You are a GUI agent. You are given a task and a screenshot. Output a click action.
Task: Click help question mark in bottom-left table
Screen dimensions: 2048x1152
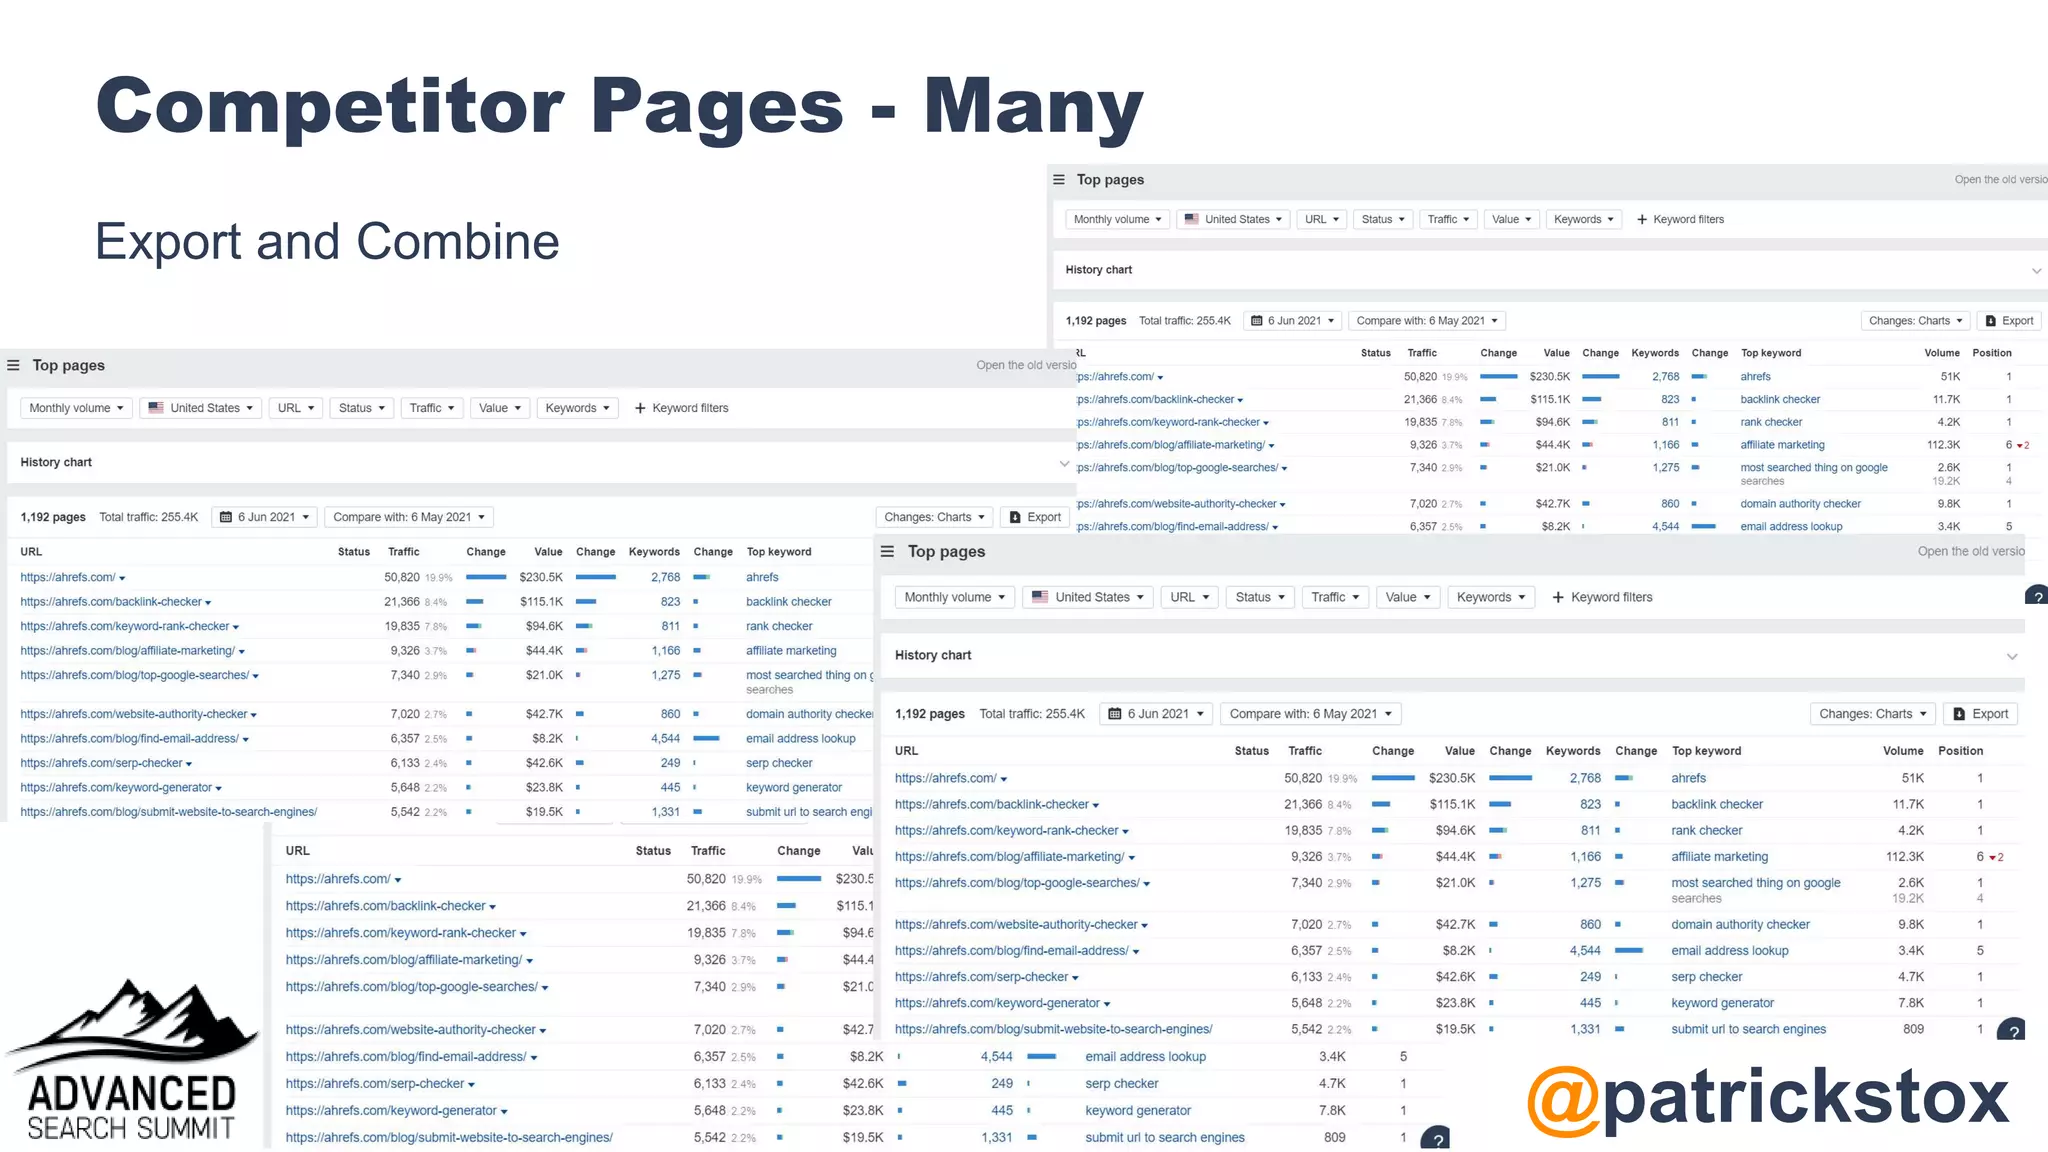coord(1435,1138)
